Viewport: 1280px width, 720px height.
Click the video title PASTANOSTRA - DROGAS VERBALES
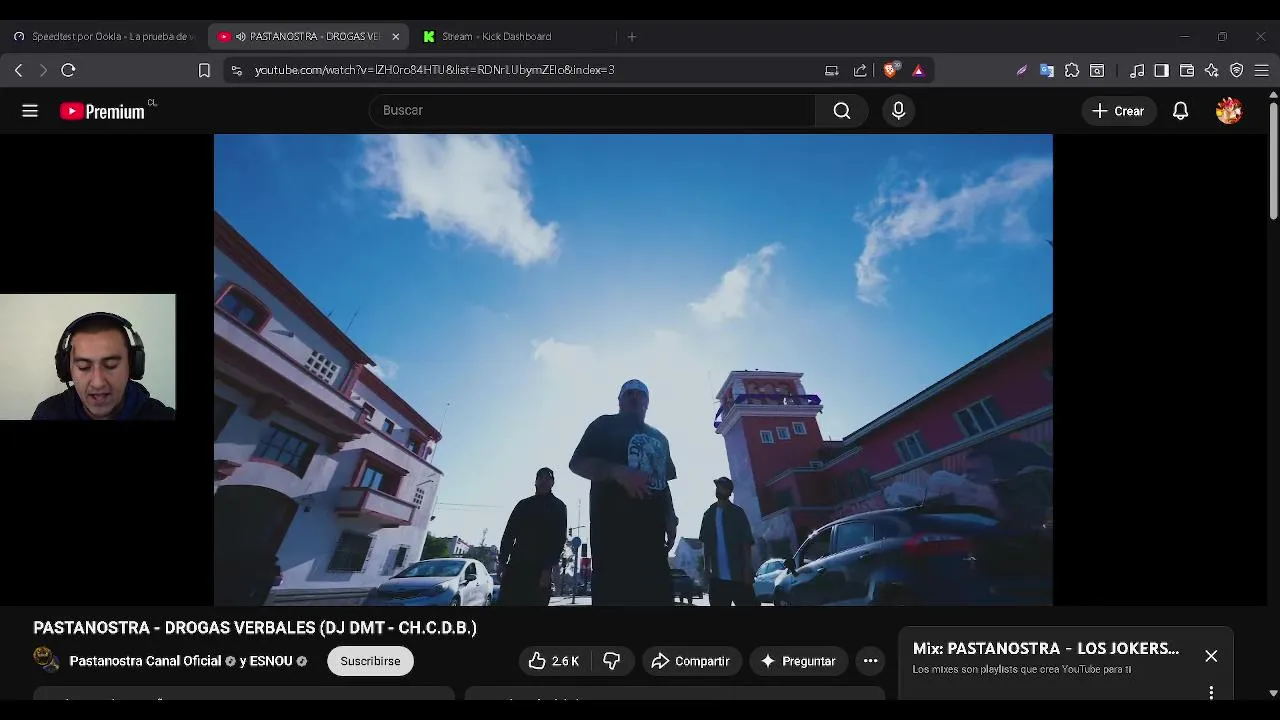point(255,628)
